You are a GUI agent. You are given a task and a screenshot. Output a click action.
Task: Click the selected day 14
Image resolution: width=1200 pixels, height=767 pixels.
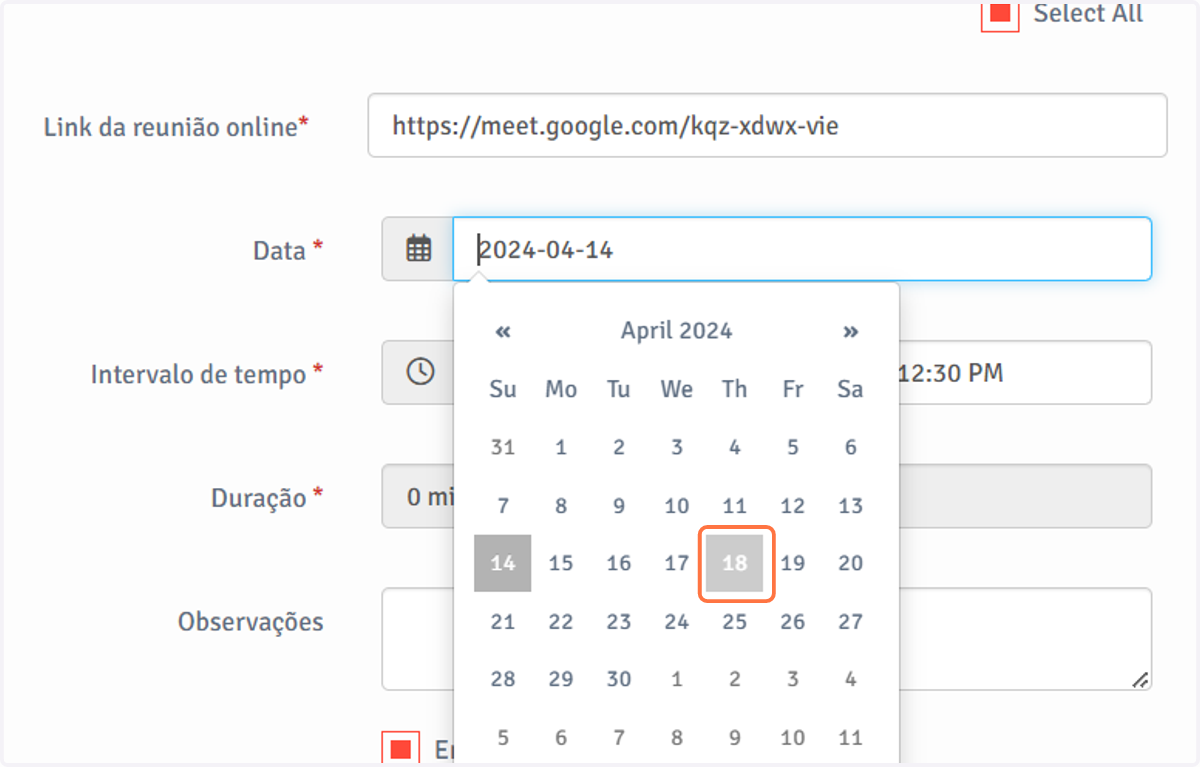pos(503,563)
